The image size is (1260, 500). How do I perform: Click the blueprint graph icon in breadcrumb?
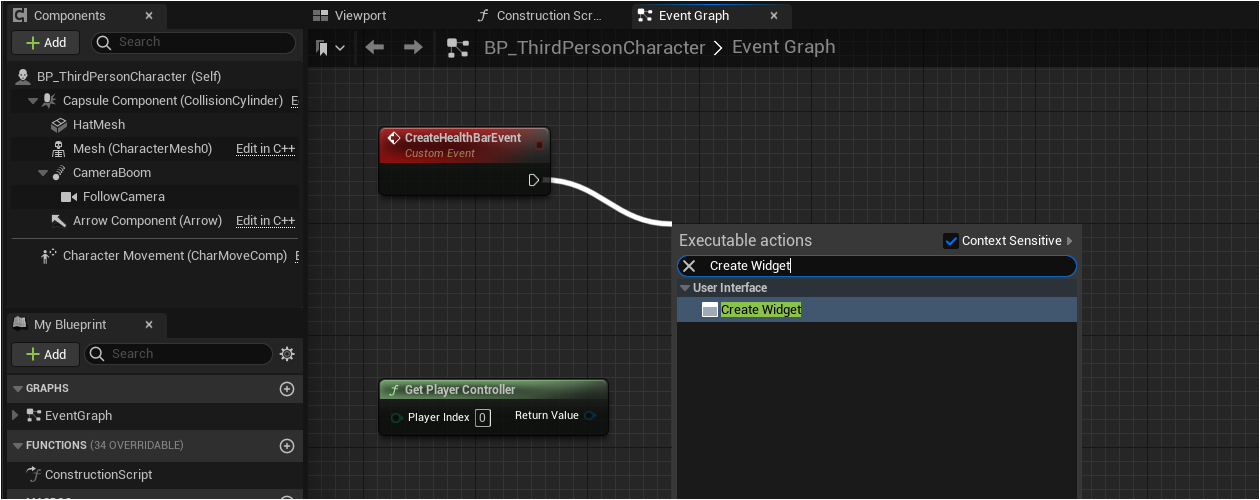[457, 48]
